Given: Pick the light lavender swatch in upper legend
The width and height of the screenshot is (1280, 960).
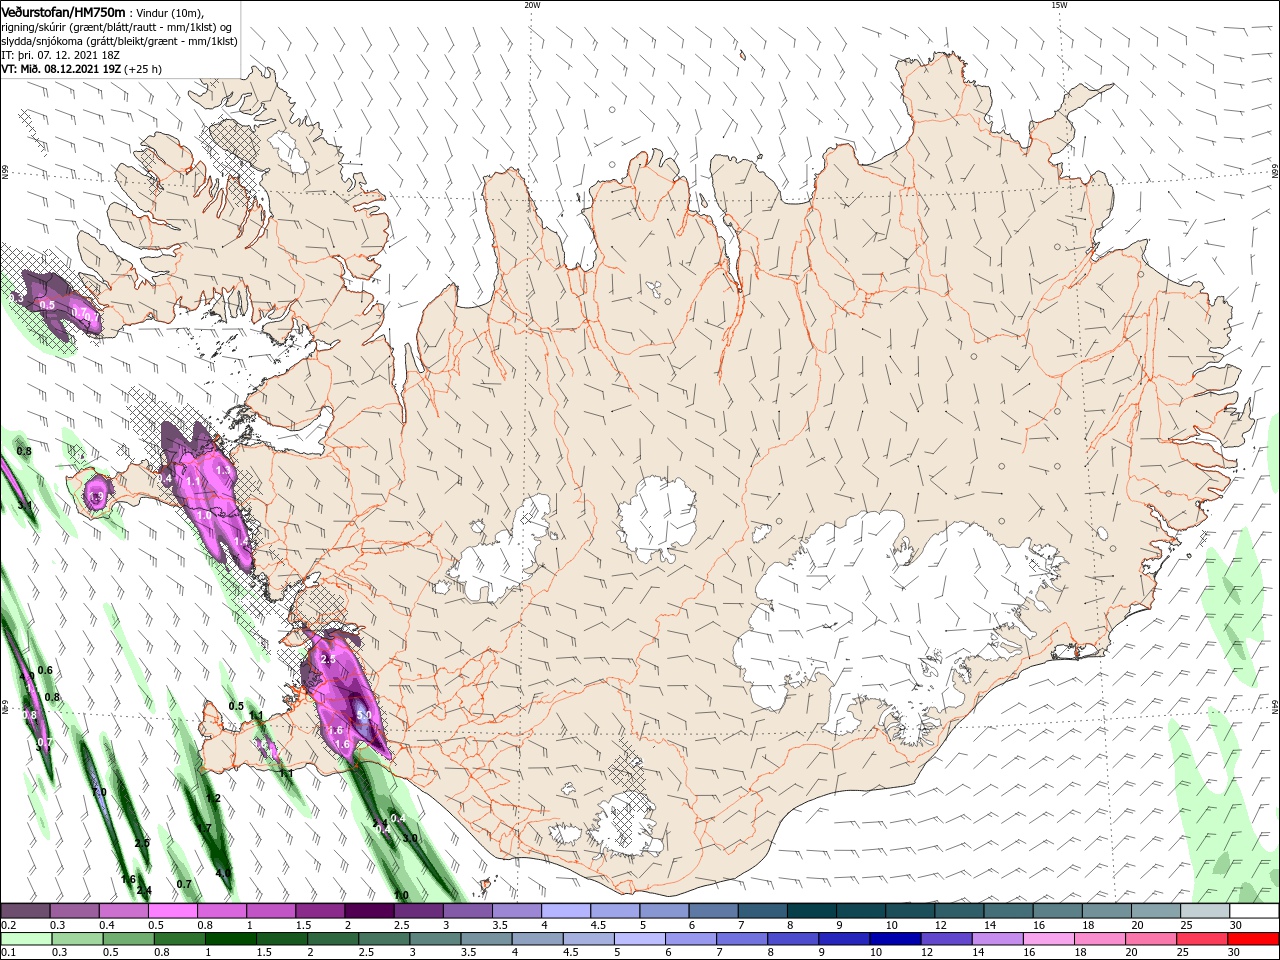Looking at the screenshot, I should [565, 911].
